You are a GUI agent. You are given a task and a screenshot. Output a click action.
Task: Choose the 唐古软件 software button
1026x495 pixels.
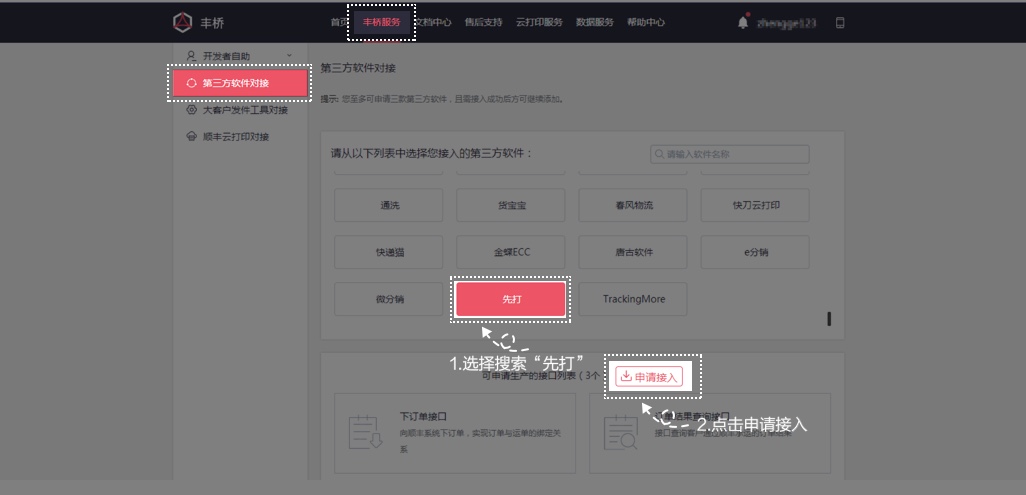pos(633,252)
